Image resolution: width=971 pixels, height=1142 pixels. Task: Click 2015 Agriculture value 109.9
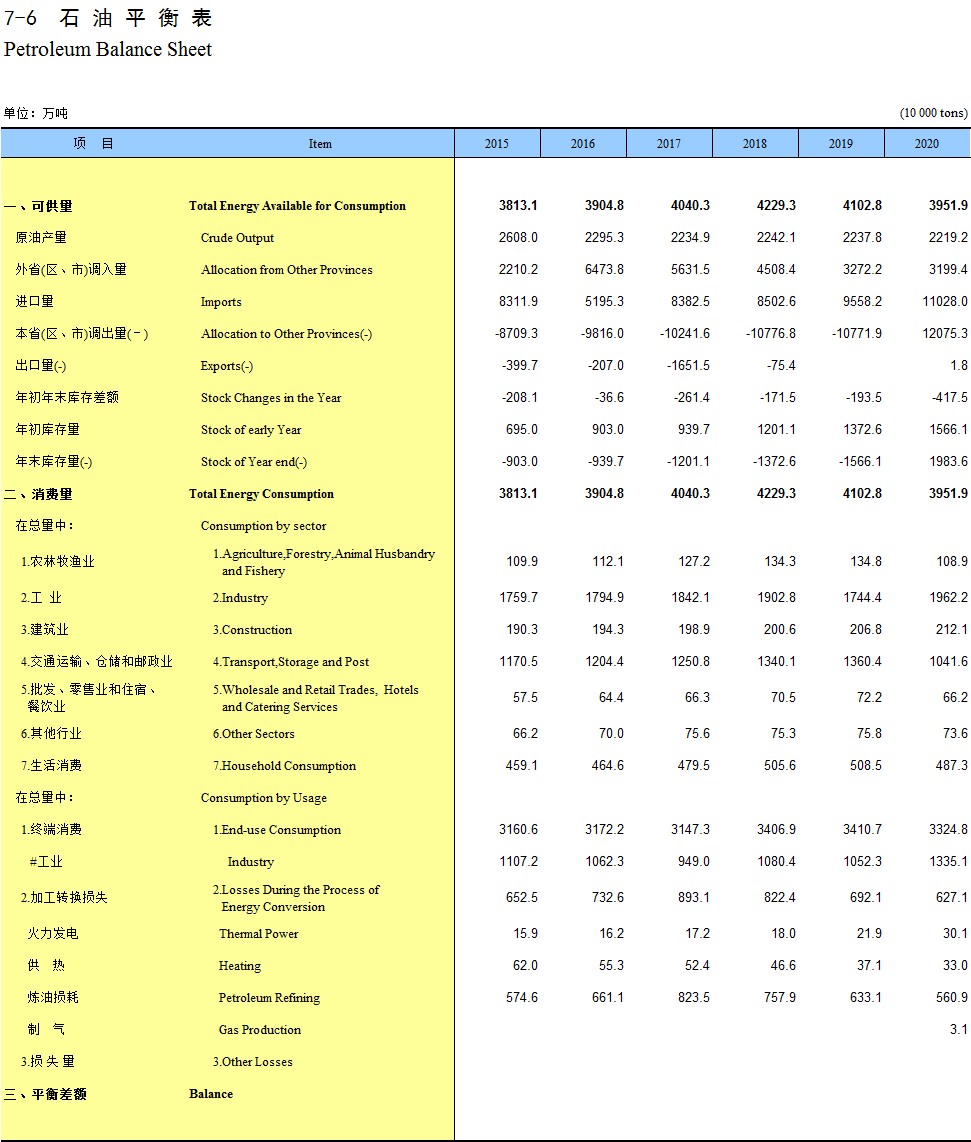[522, 562]
